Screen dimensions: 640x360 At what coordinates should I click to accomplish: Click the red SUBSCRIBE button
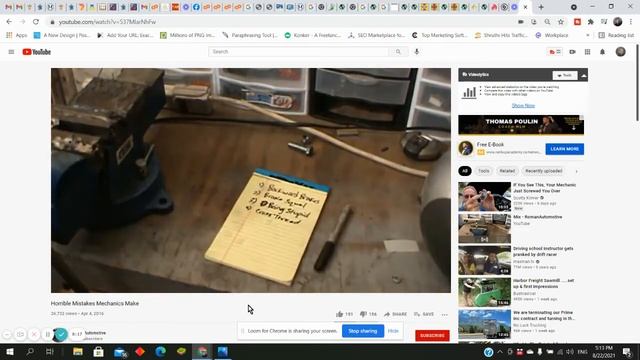click(432, 336)
